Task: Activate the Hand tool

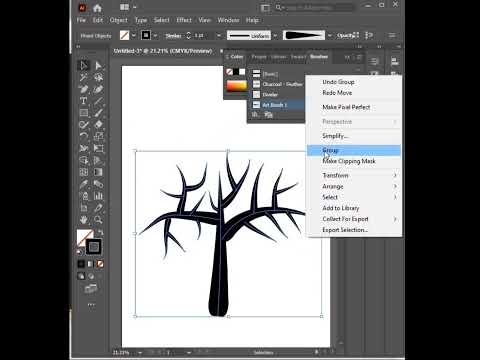Action: pos(83,220)
